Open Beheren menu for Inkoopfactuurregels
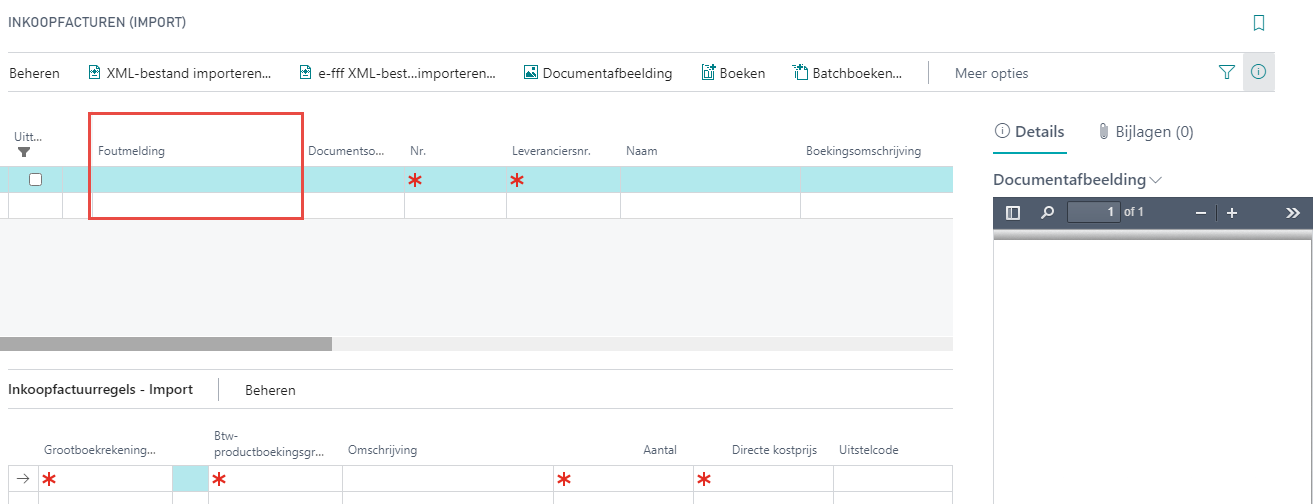1316x504 pixels. point(270,390)
